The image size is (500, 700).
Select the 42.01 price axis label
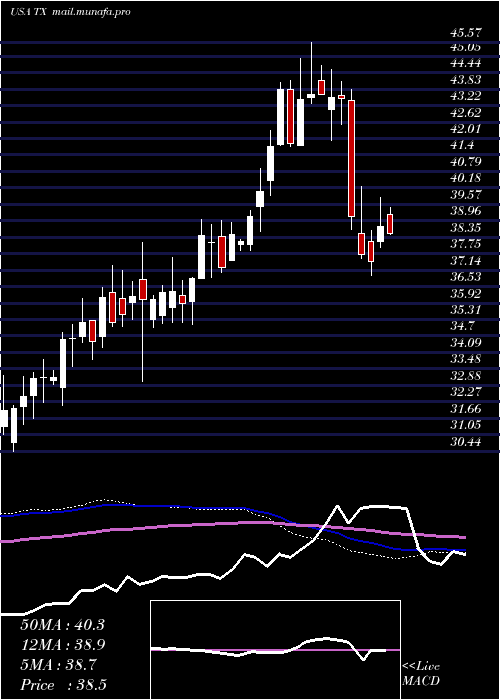[465, 129]
